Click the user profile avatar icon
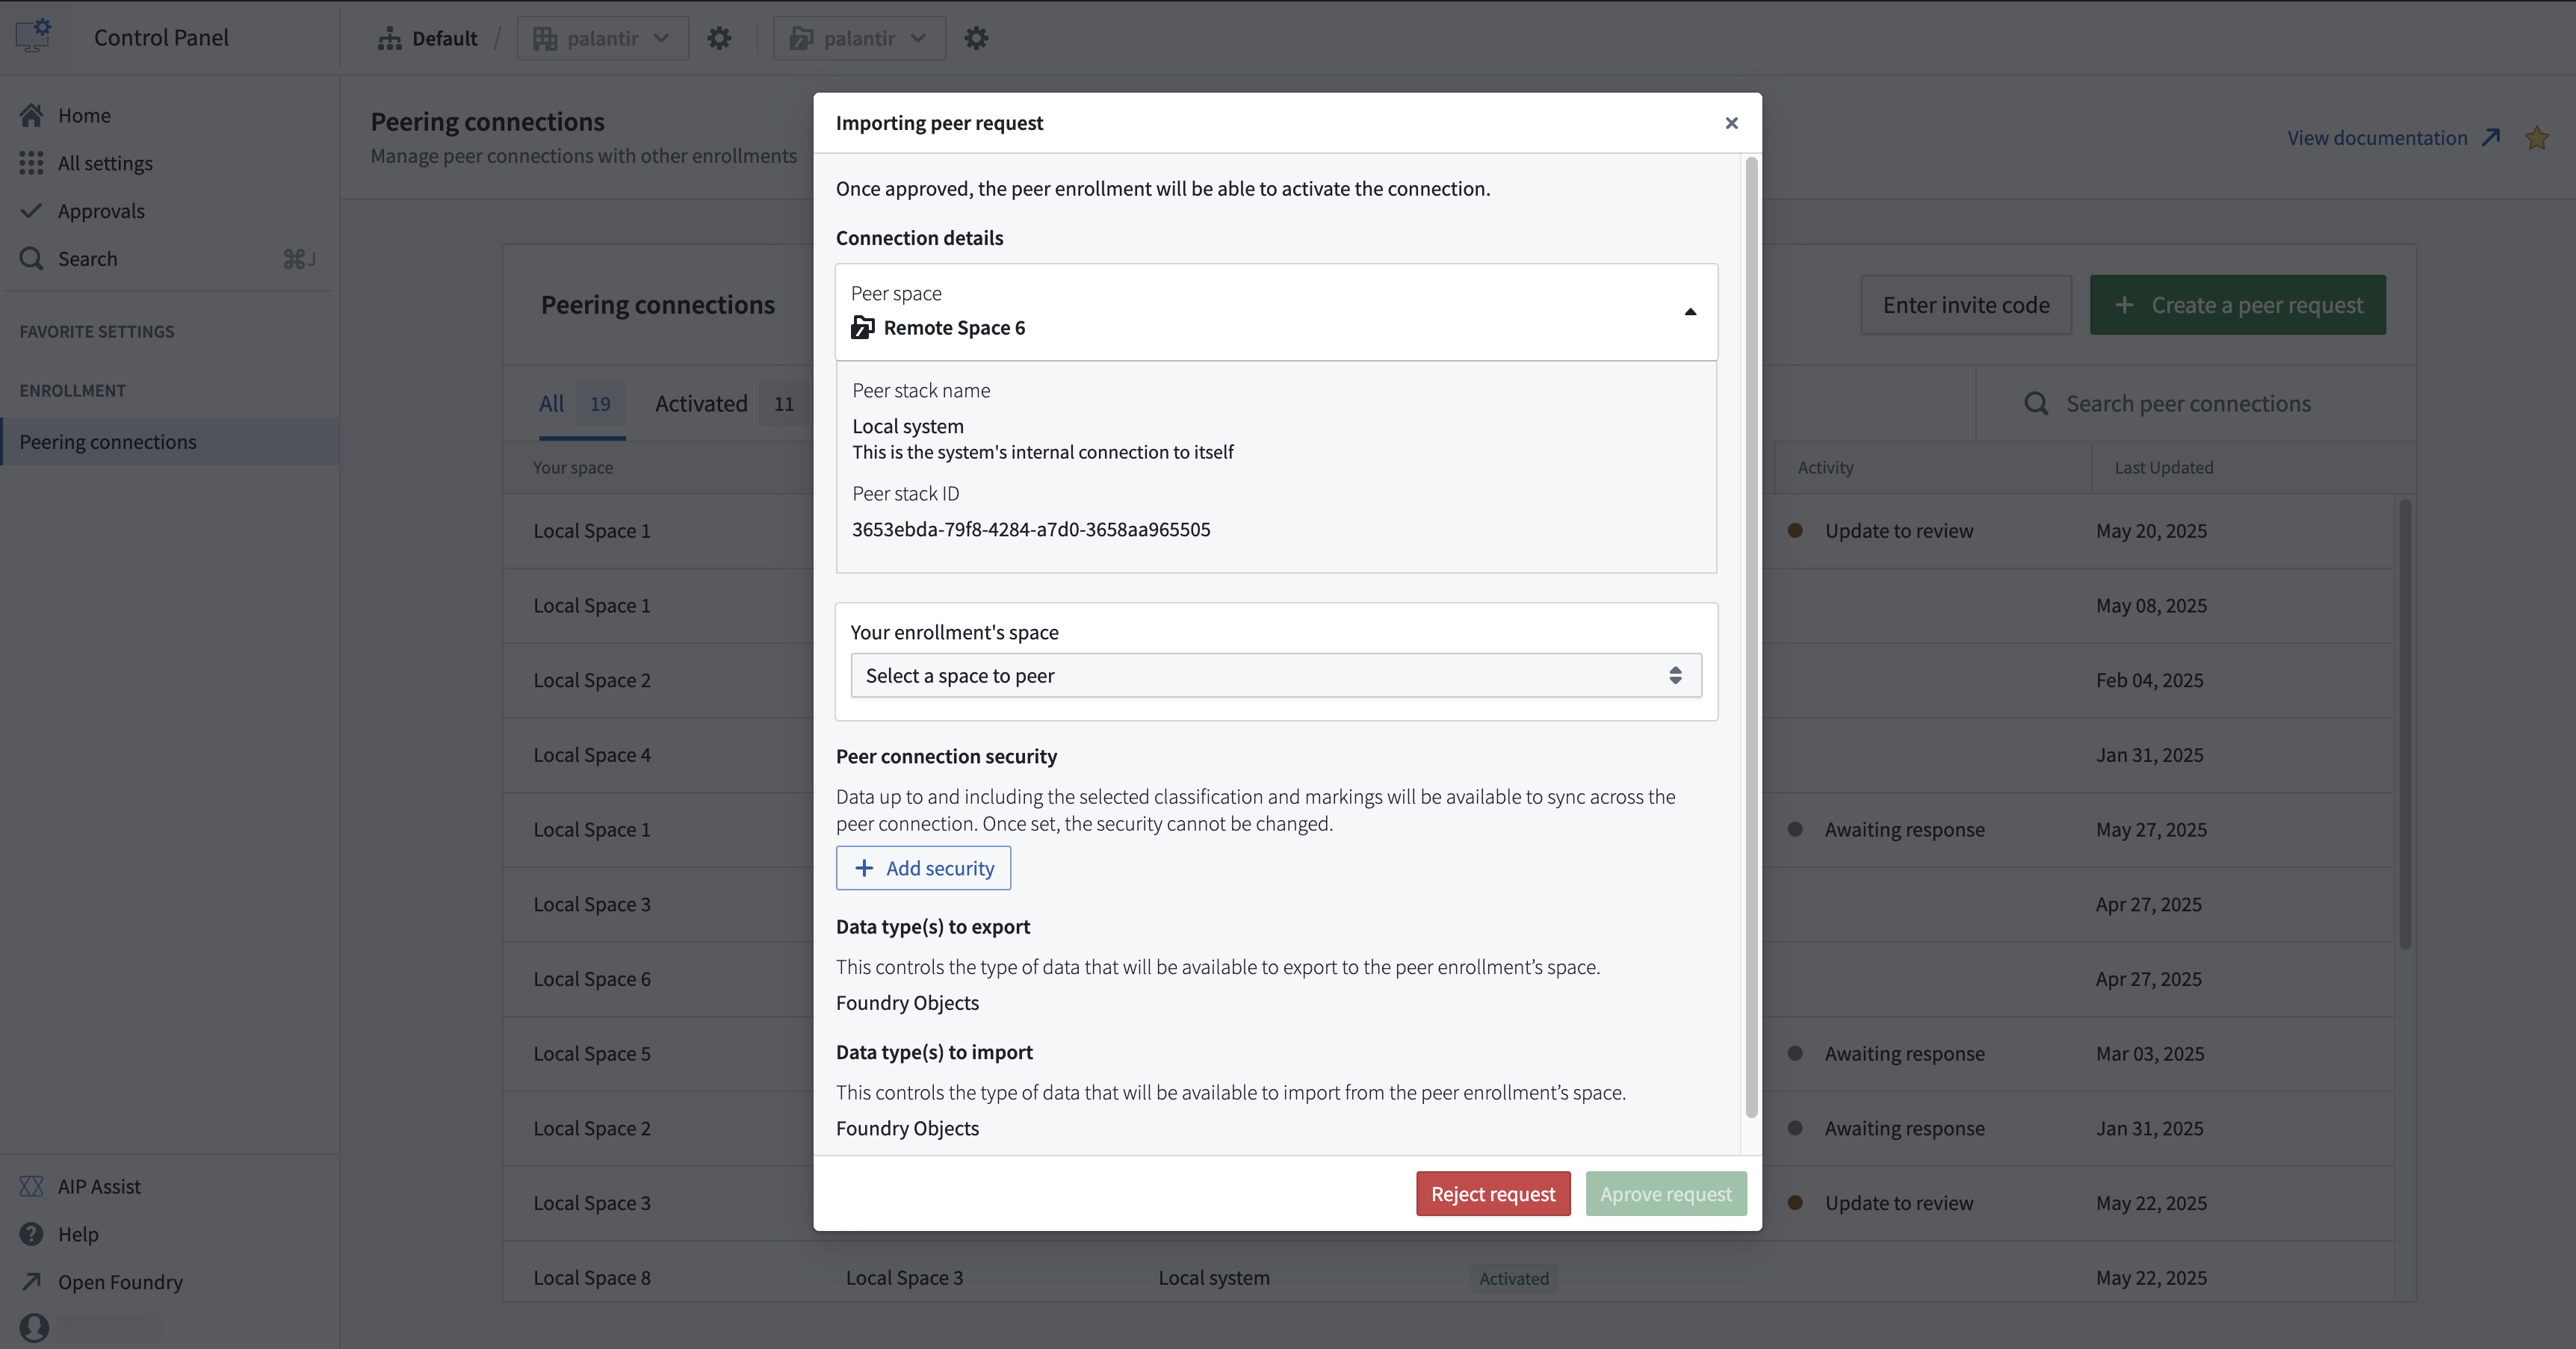The image size is (2576, 1349). click(34, 1327)
